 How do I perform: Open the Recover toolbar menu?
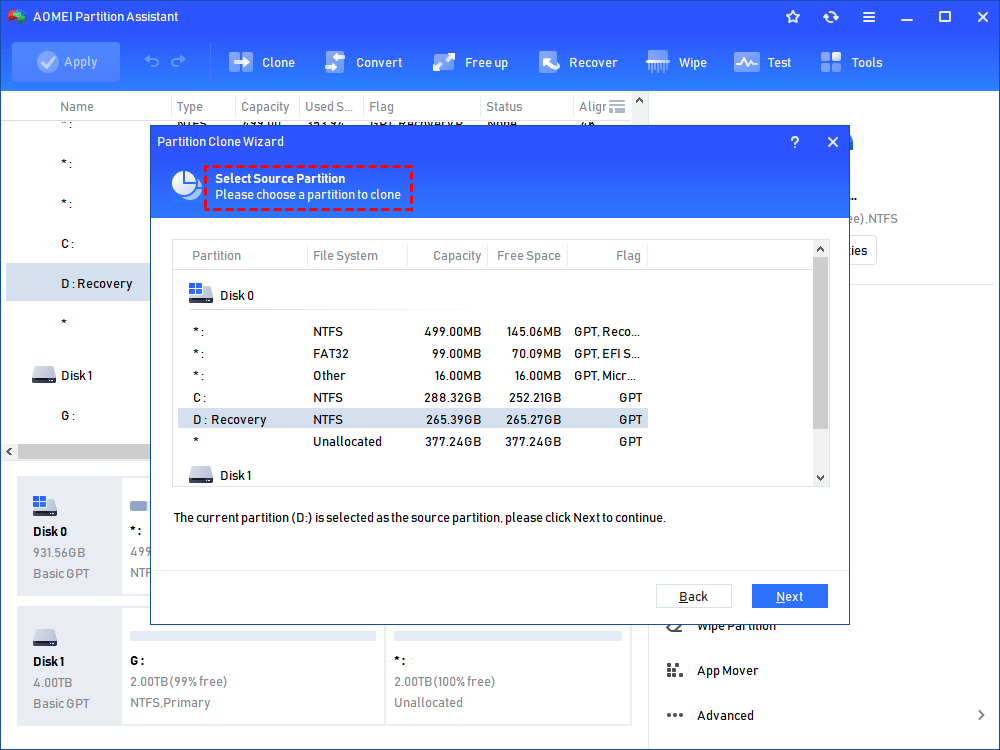click(x=578, y=62)
